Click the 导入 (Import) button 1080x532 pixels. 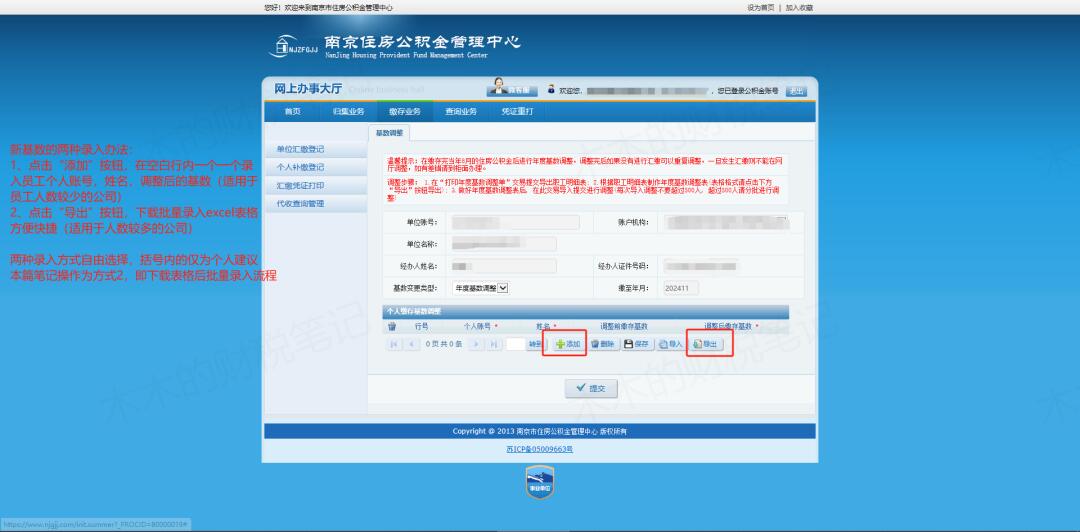tap(670, 344)
